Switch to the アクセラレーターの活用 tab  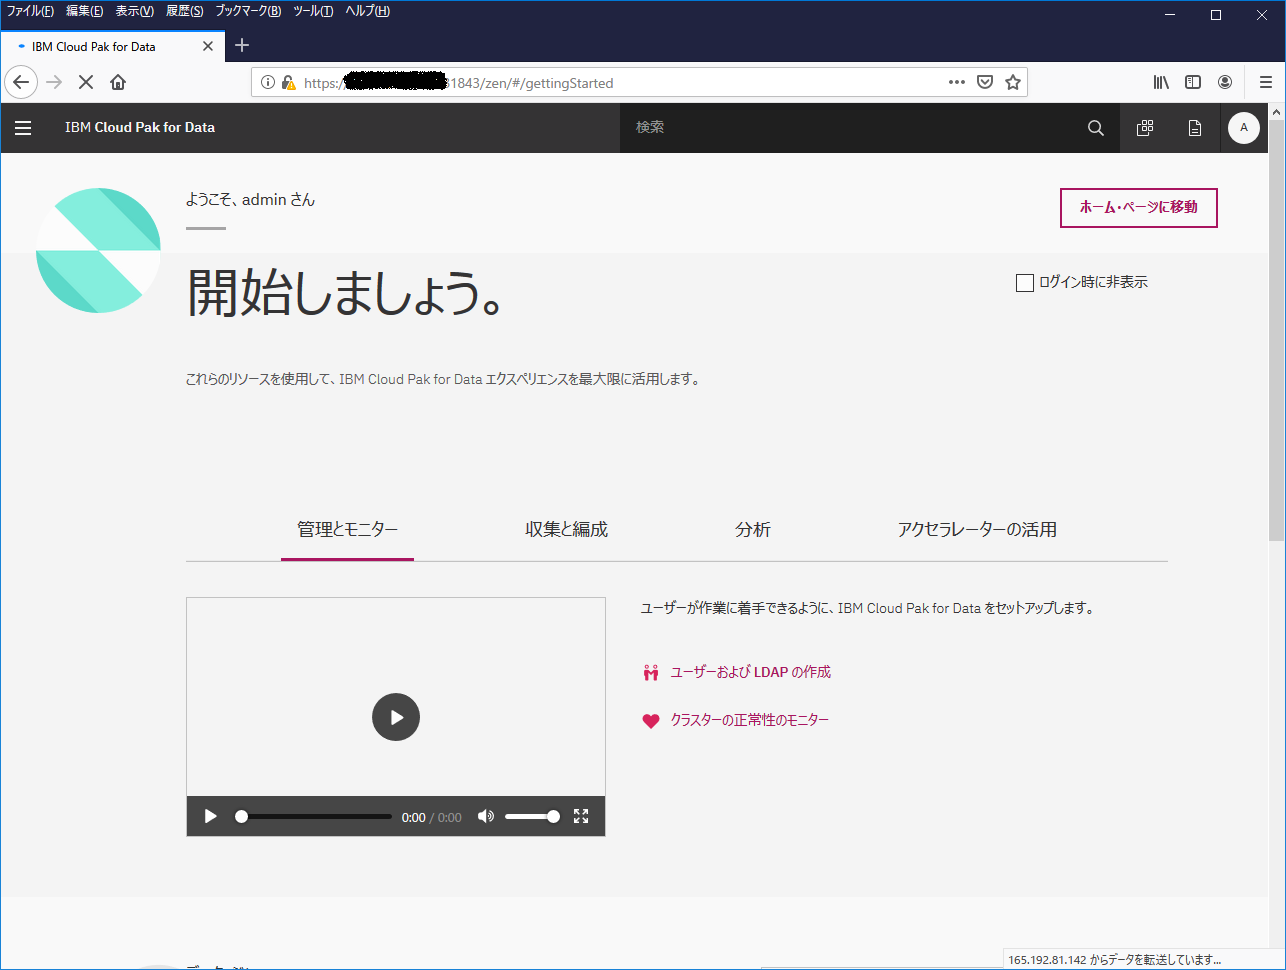(x=976, y=530)
